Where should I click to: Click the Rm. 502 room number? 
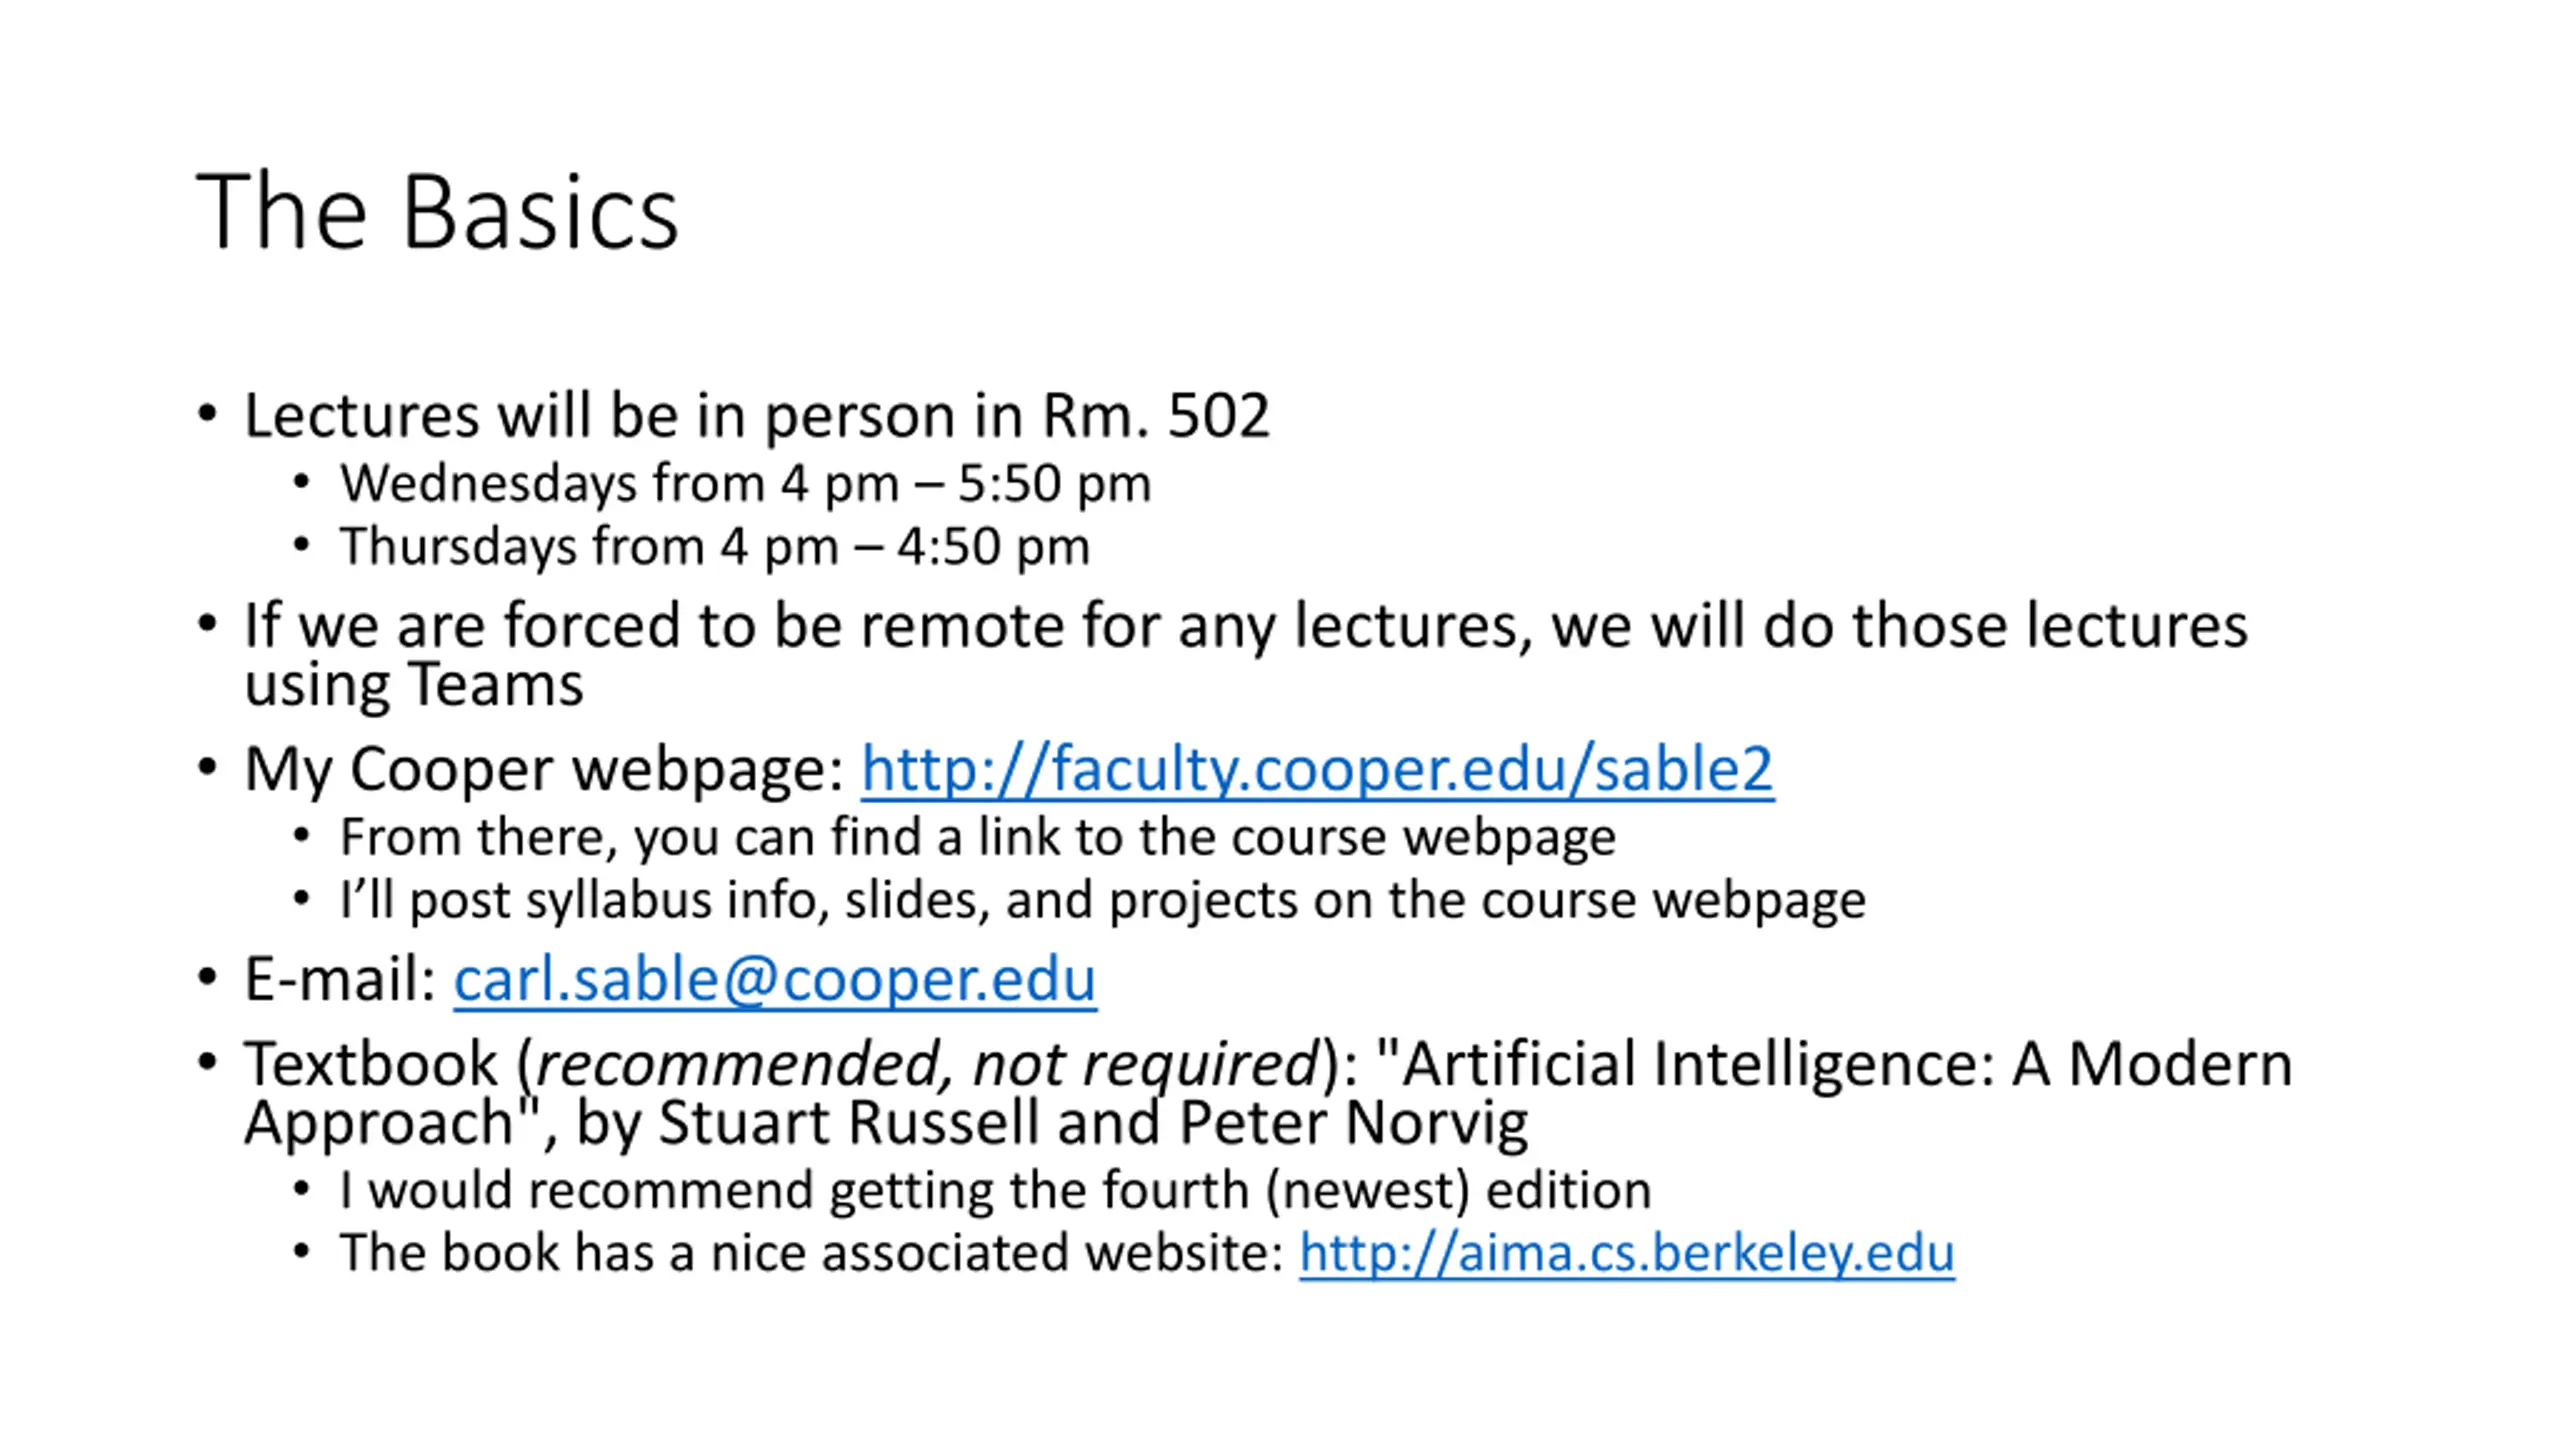[1155, 416]
